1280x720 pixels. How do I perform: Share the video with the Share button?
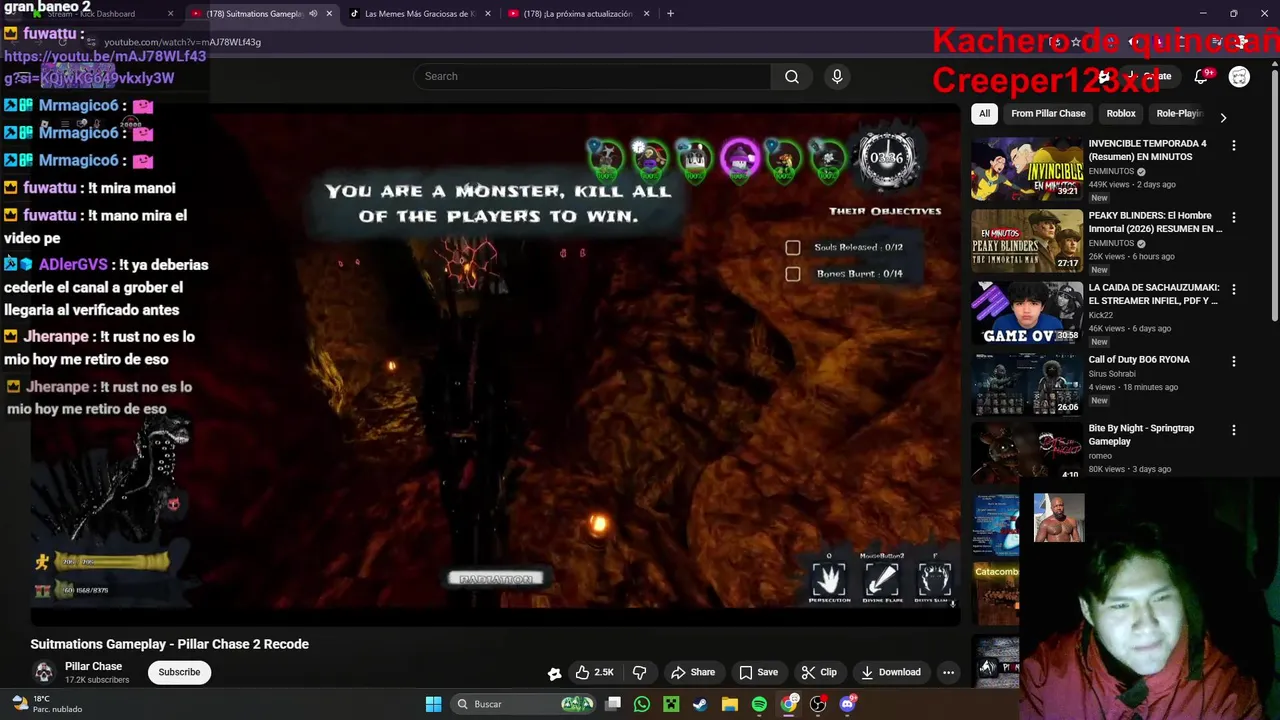(x=693, y=672)
